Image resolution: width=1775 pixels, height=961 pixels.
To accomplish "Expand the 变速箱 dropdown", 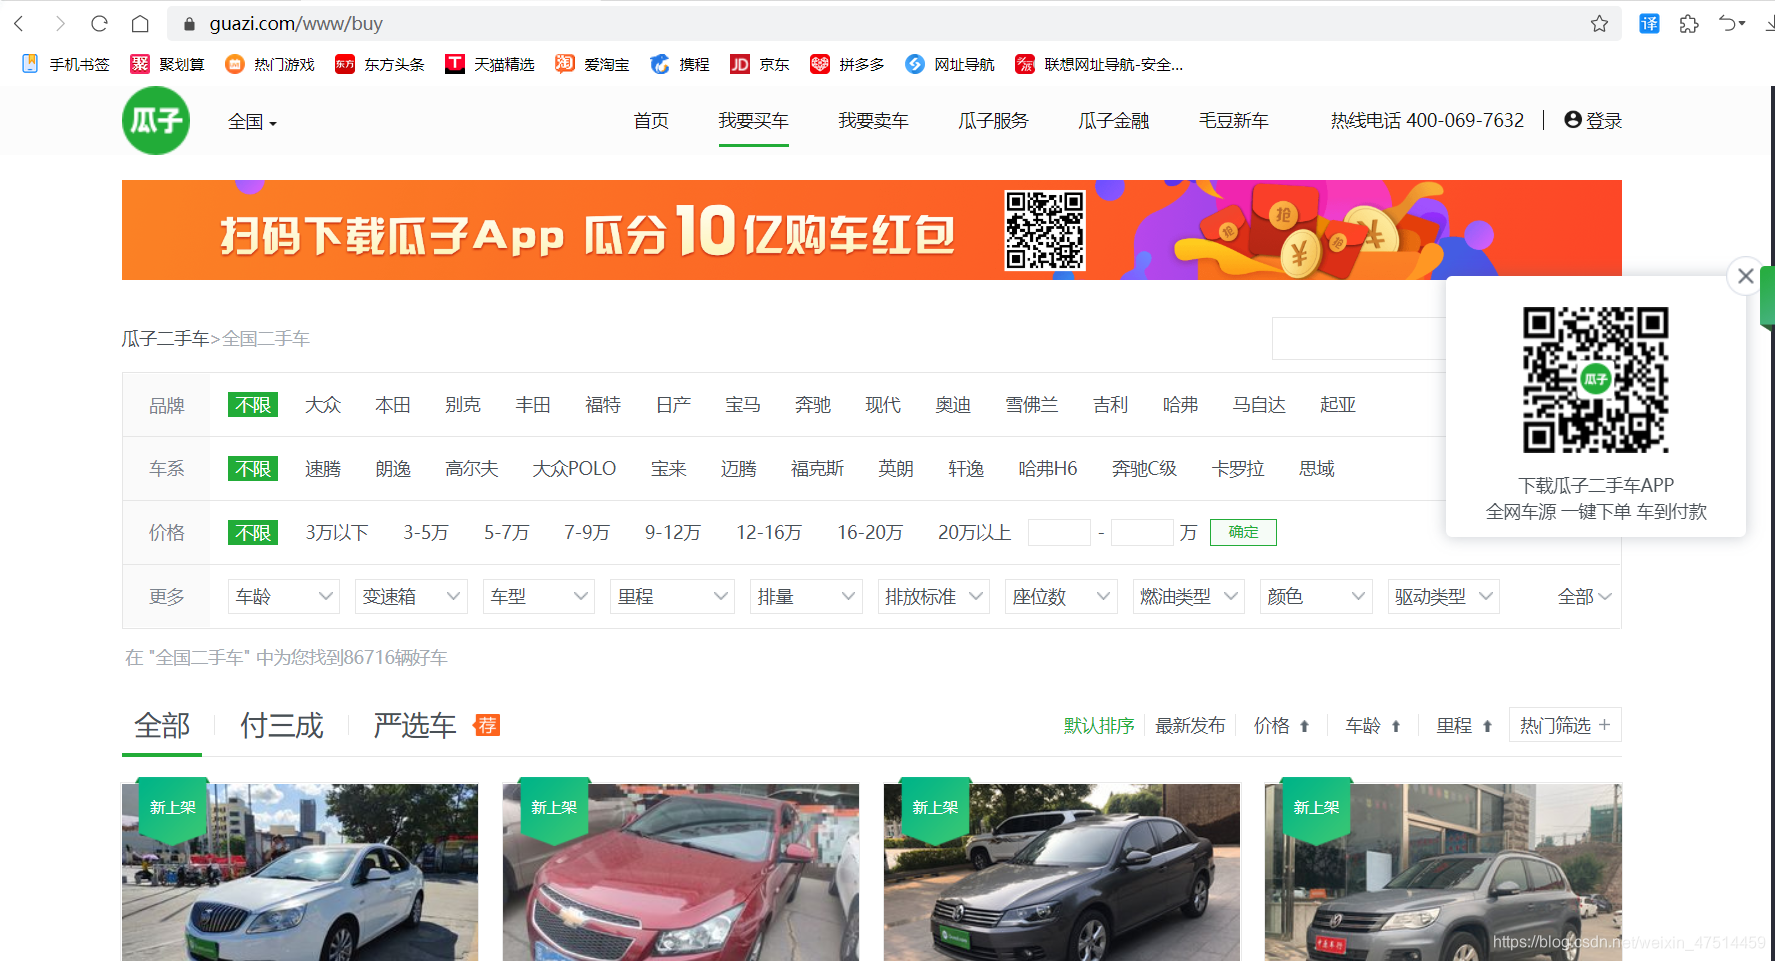I will [411, 597].
